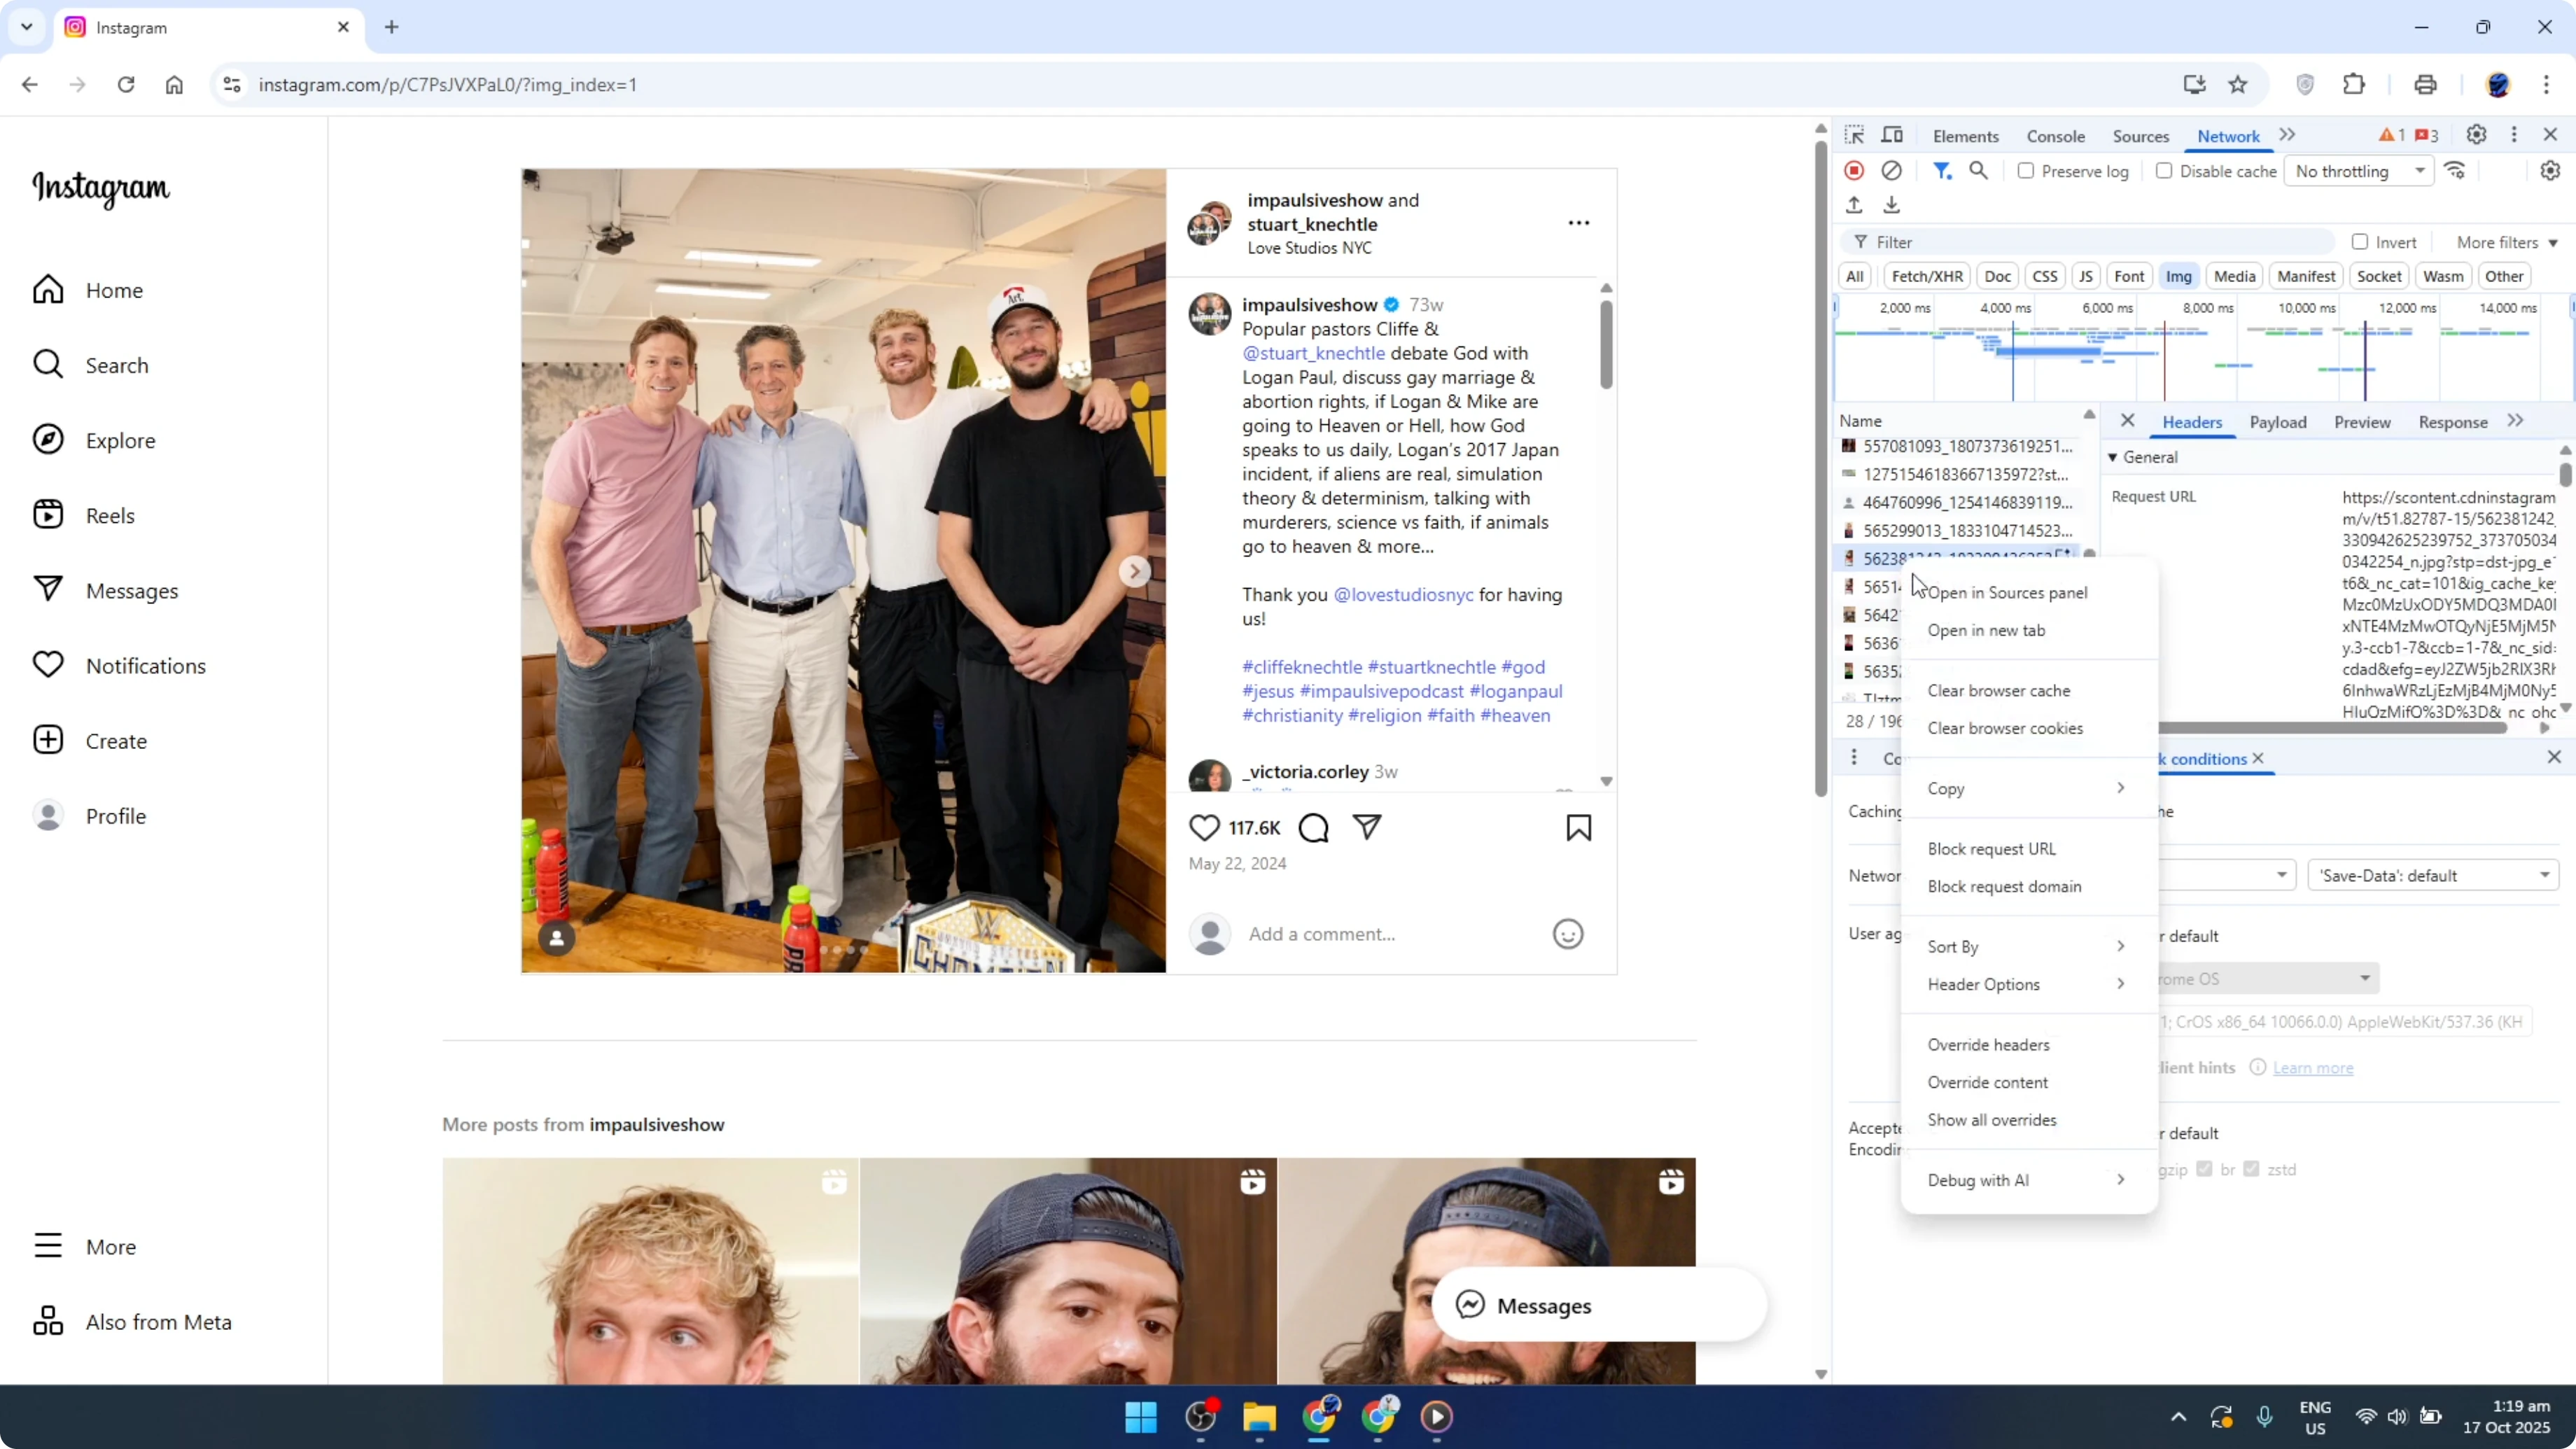The width and height of the screenshot is (2576, 1449).
Task: Save the post with the bookmark icon
Action: tap(1577, 828)
